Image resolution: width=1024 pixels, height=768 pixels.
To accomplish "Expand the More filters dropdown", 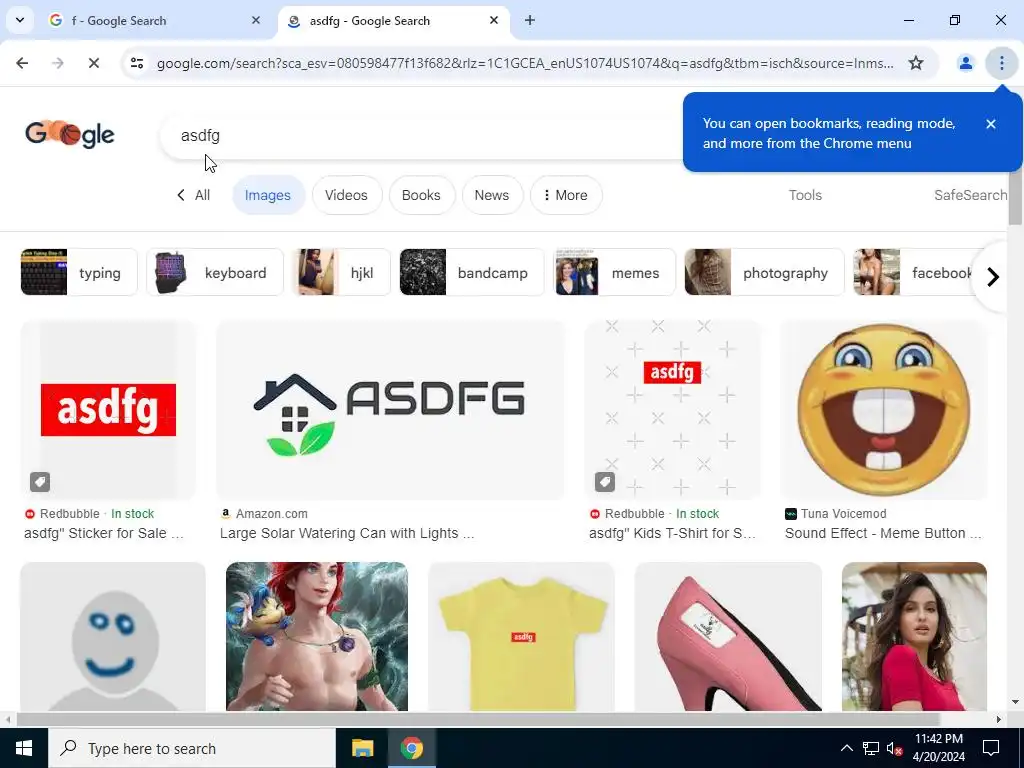I will pyautogui.click(x=566, y=195).
